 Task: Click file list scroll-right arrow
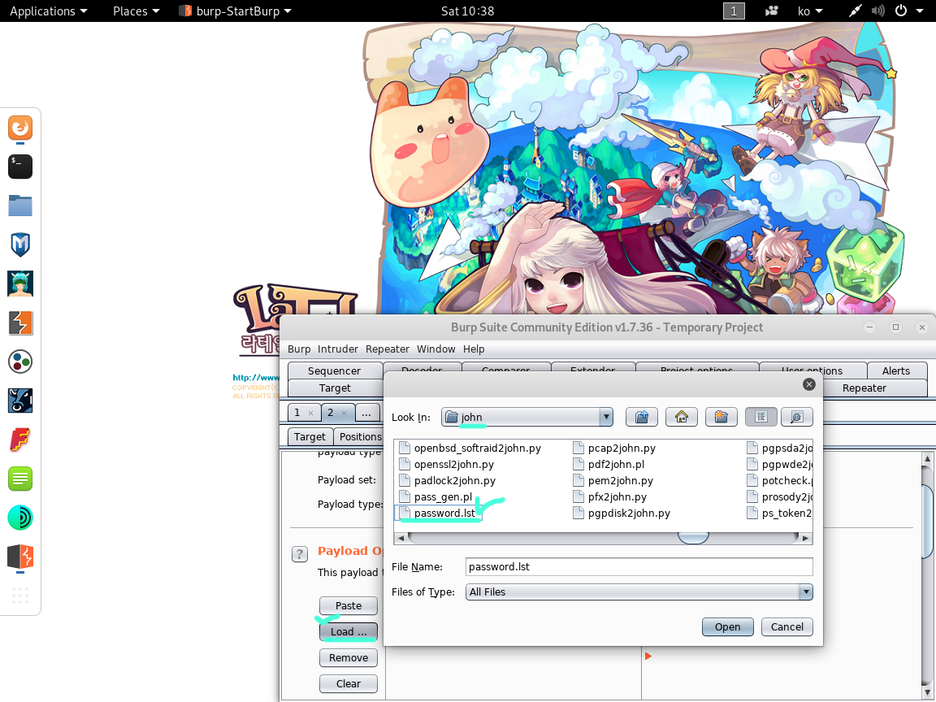pyautogui.click(x=805, y=538)
